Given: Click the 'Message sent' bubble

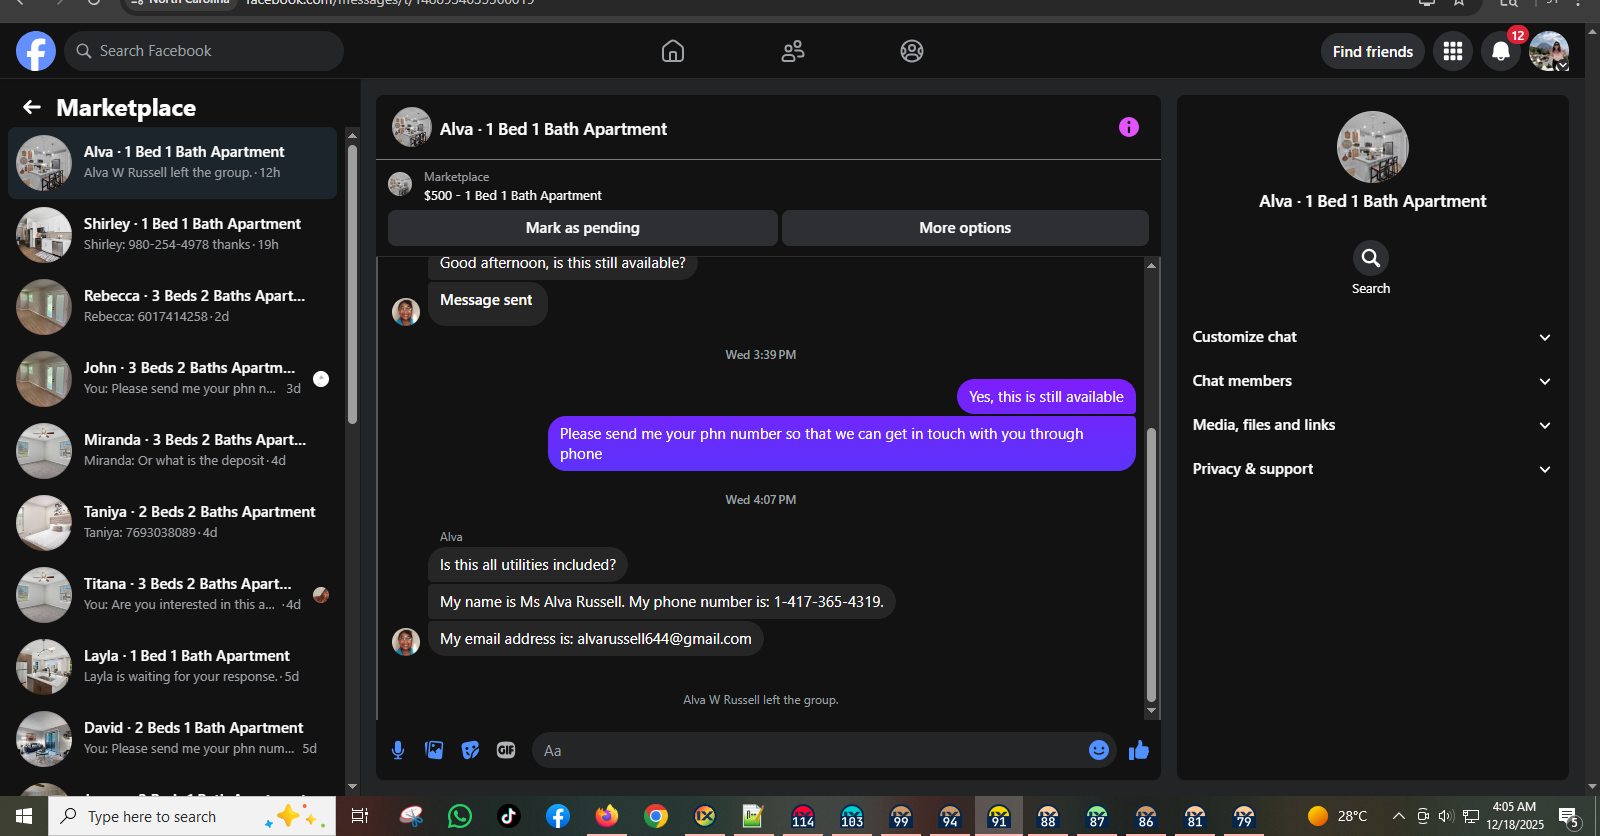Looking at the screenshot, I should pyautogui.click(x=487, y=303).
